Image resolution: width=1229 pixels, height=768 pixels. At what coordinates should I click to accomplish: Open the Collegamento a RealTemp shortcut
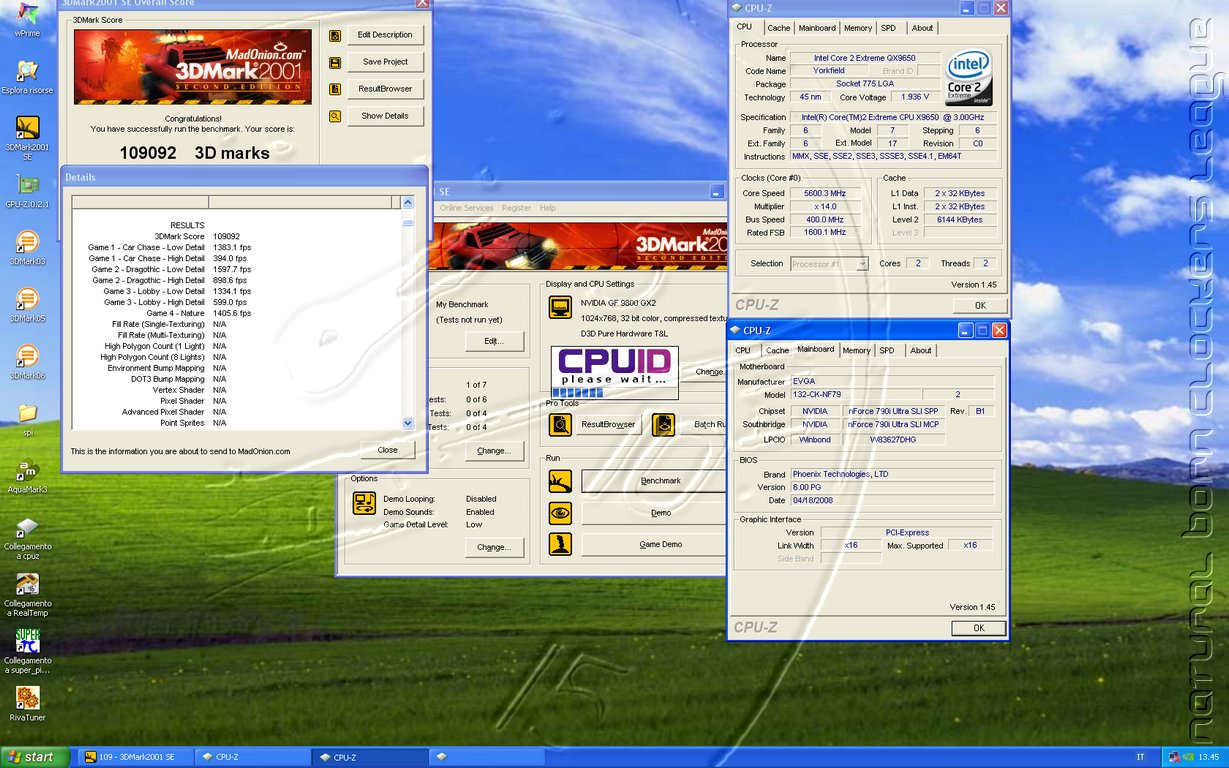27,594
